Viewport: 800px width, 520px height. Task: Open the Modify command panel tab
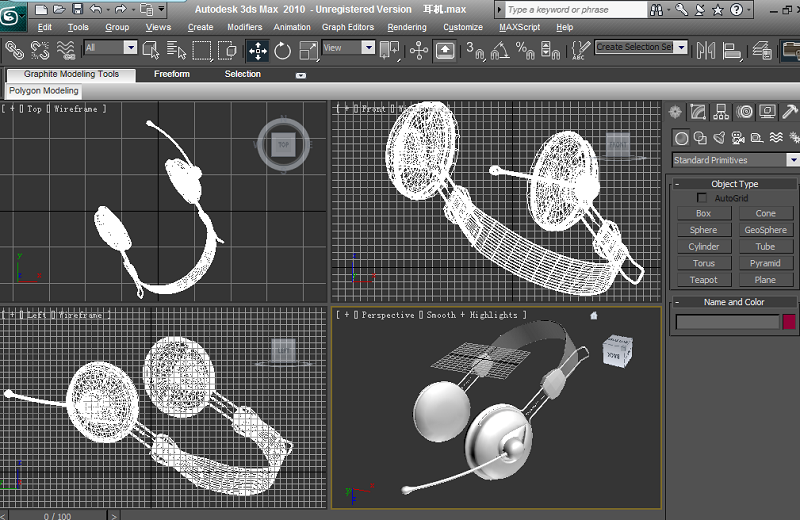point(698,112)
